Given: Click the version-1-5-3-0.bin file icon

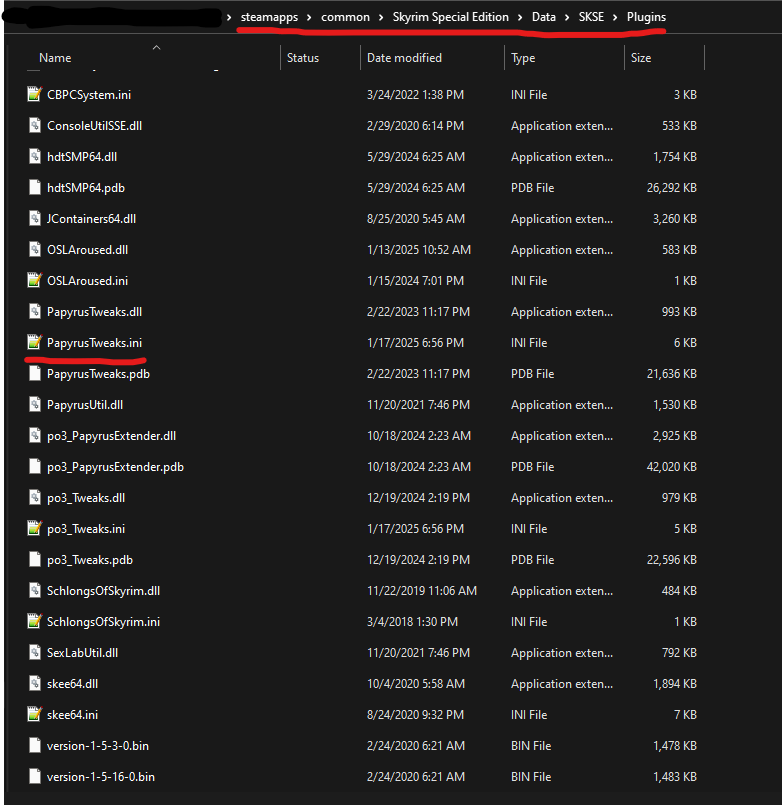Looking at the screenshot, I should coord(34,745).
